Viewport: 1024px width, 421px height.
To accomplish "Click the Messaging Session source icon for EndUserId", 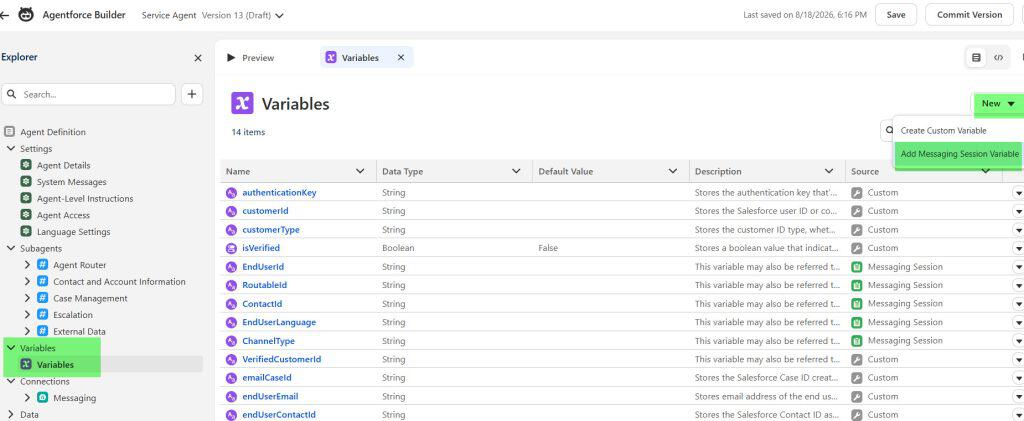I will click(x=857, y=266).
